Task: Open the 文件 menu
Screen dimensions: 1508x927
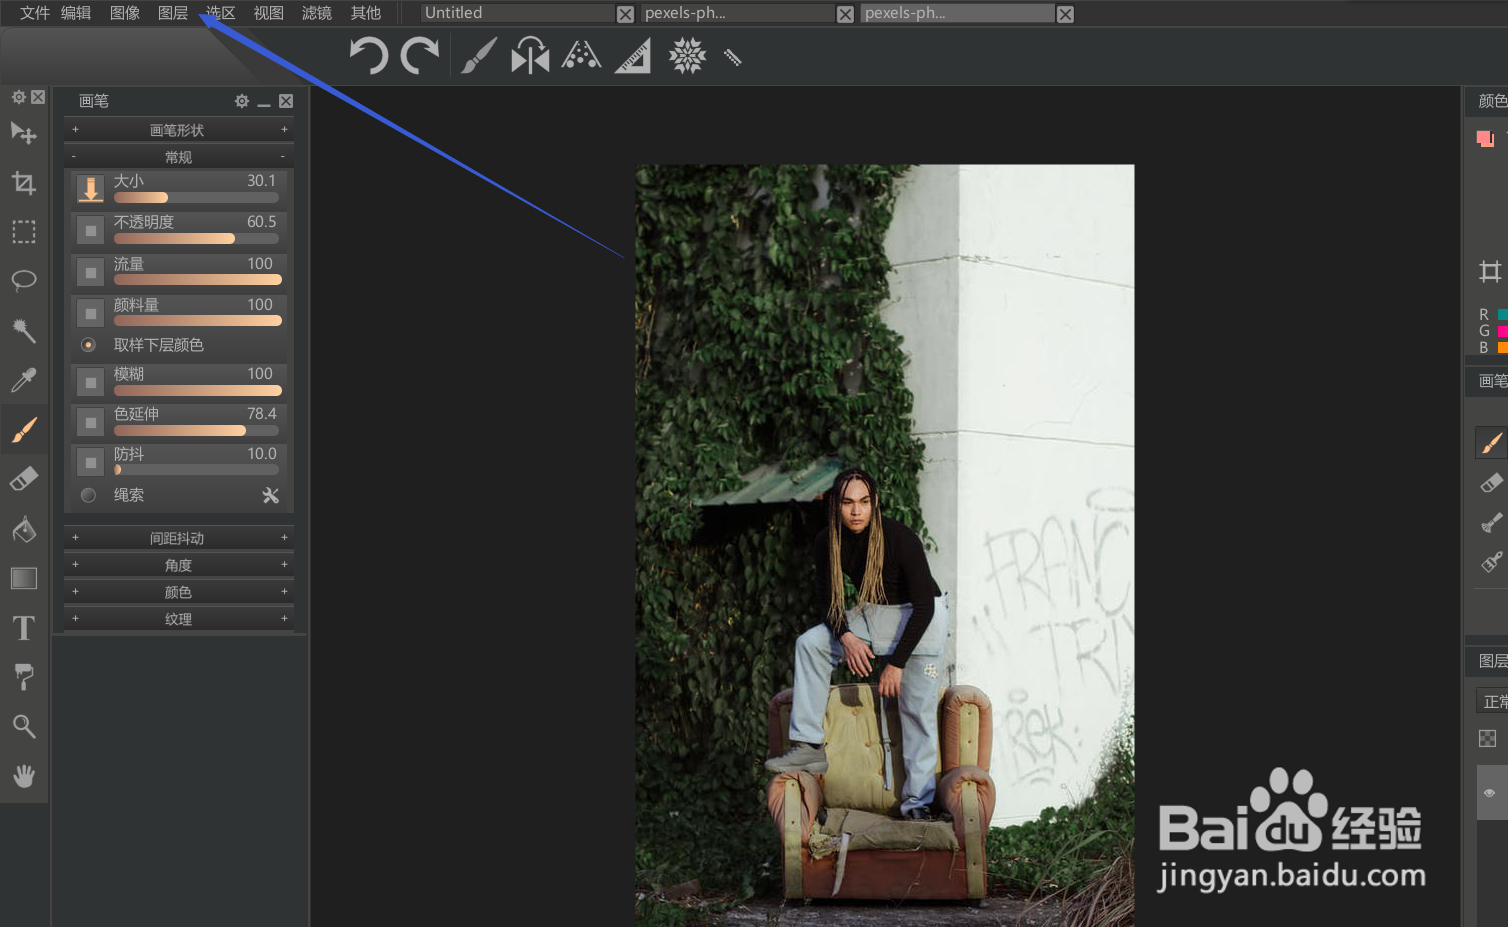Action: [x=35, y=13]
